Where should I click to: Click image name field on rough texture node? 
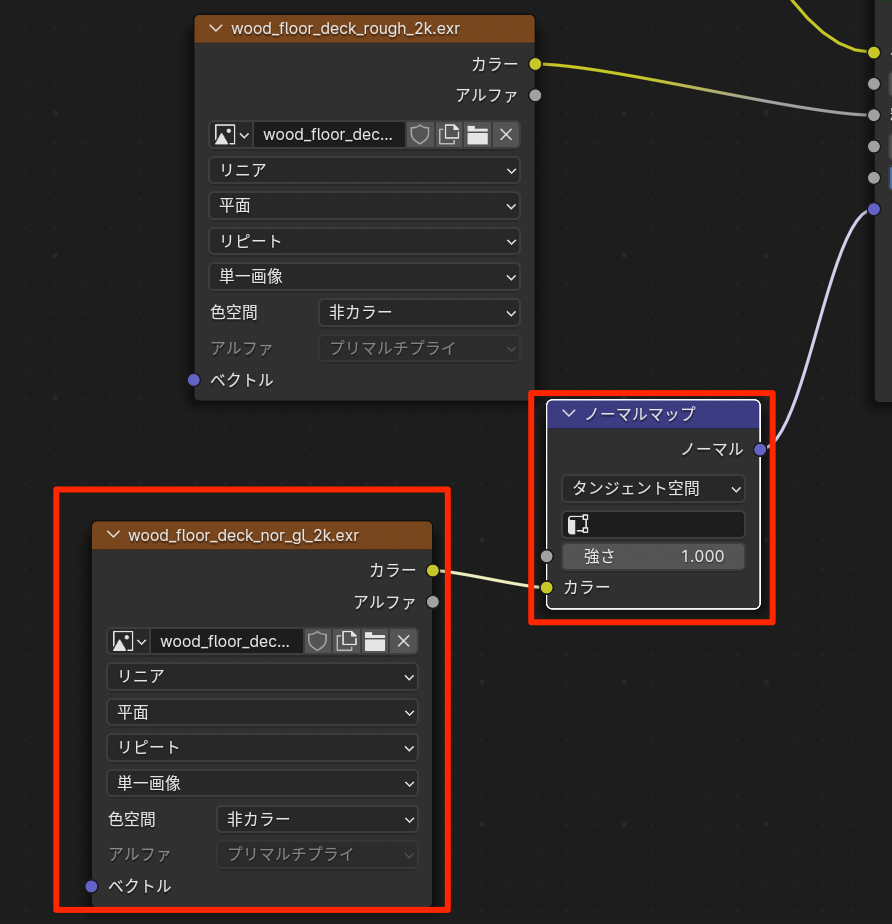(x=329, y=135)
